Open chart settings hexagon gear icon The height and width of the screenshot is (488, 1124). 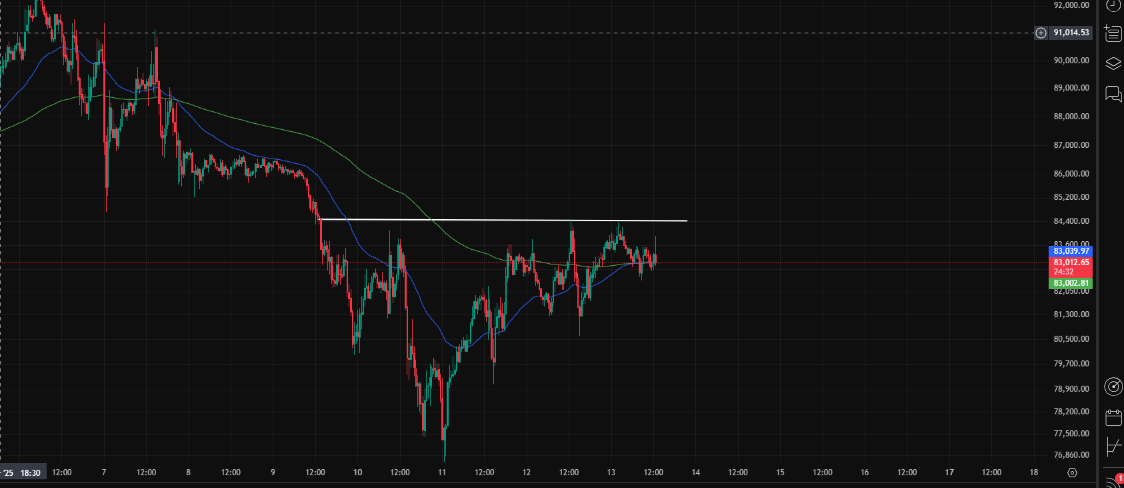coord(1072,473)
